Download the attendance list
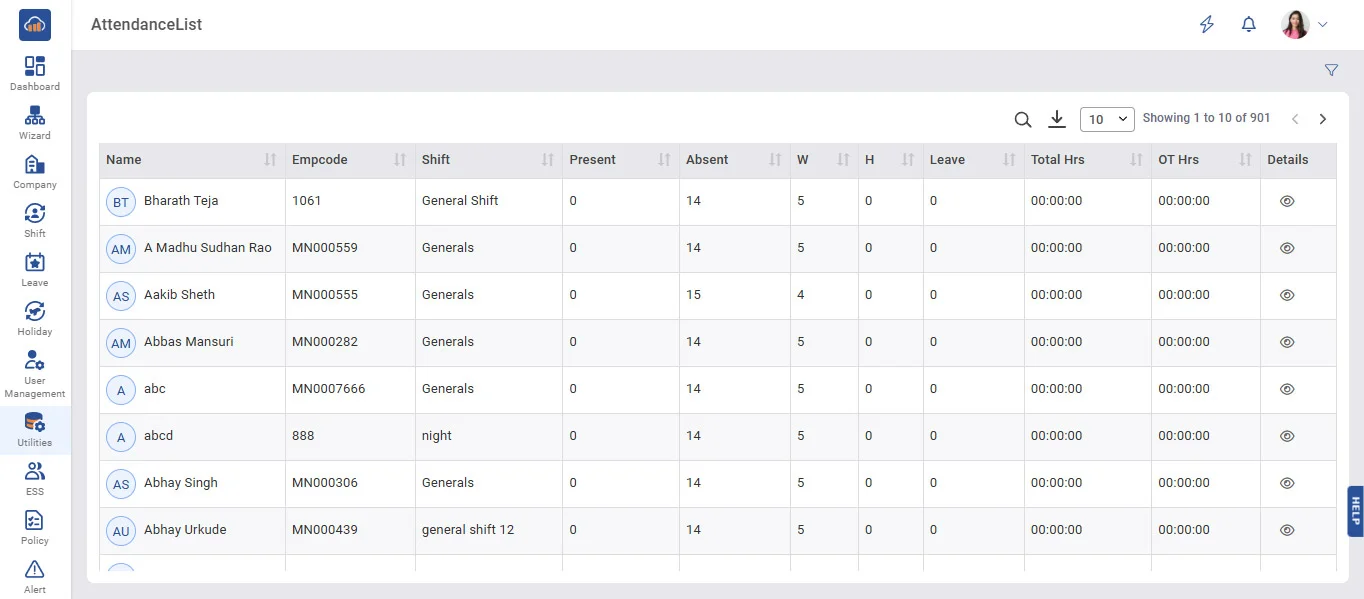1364x599 pixels. point(1057,119)
